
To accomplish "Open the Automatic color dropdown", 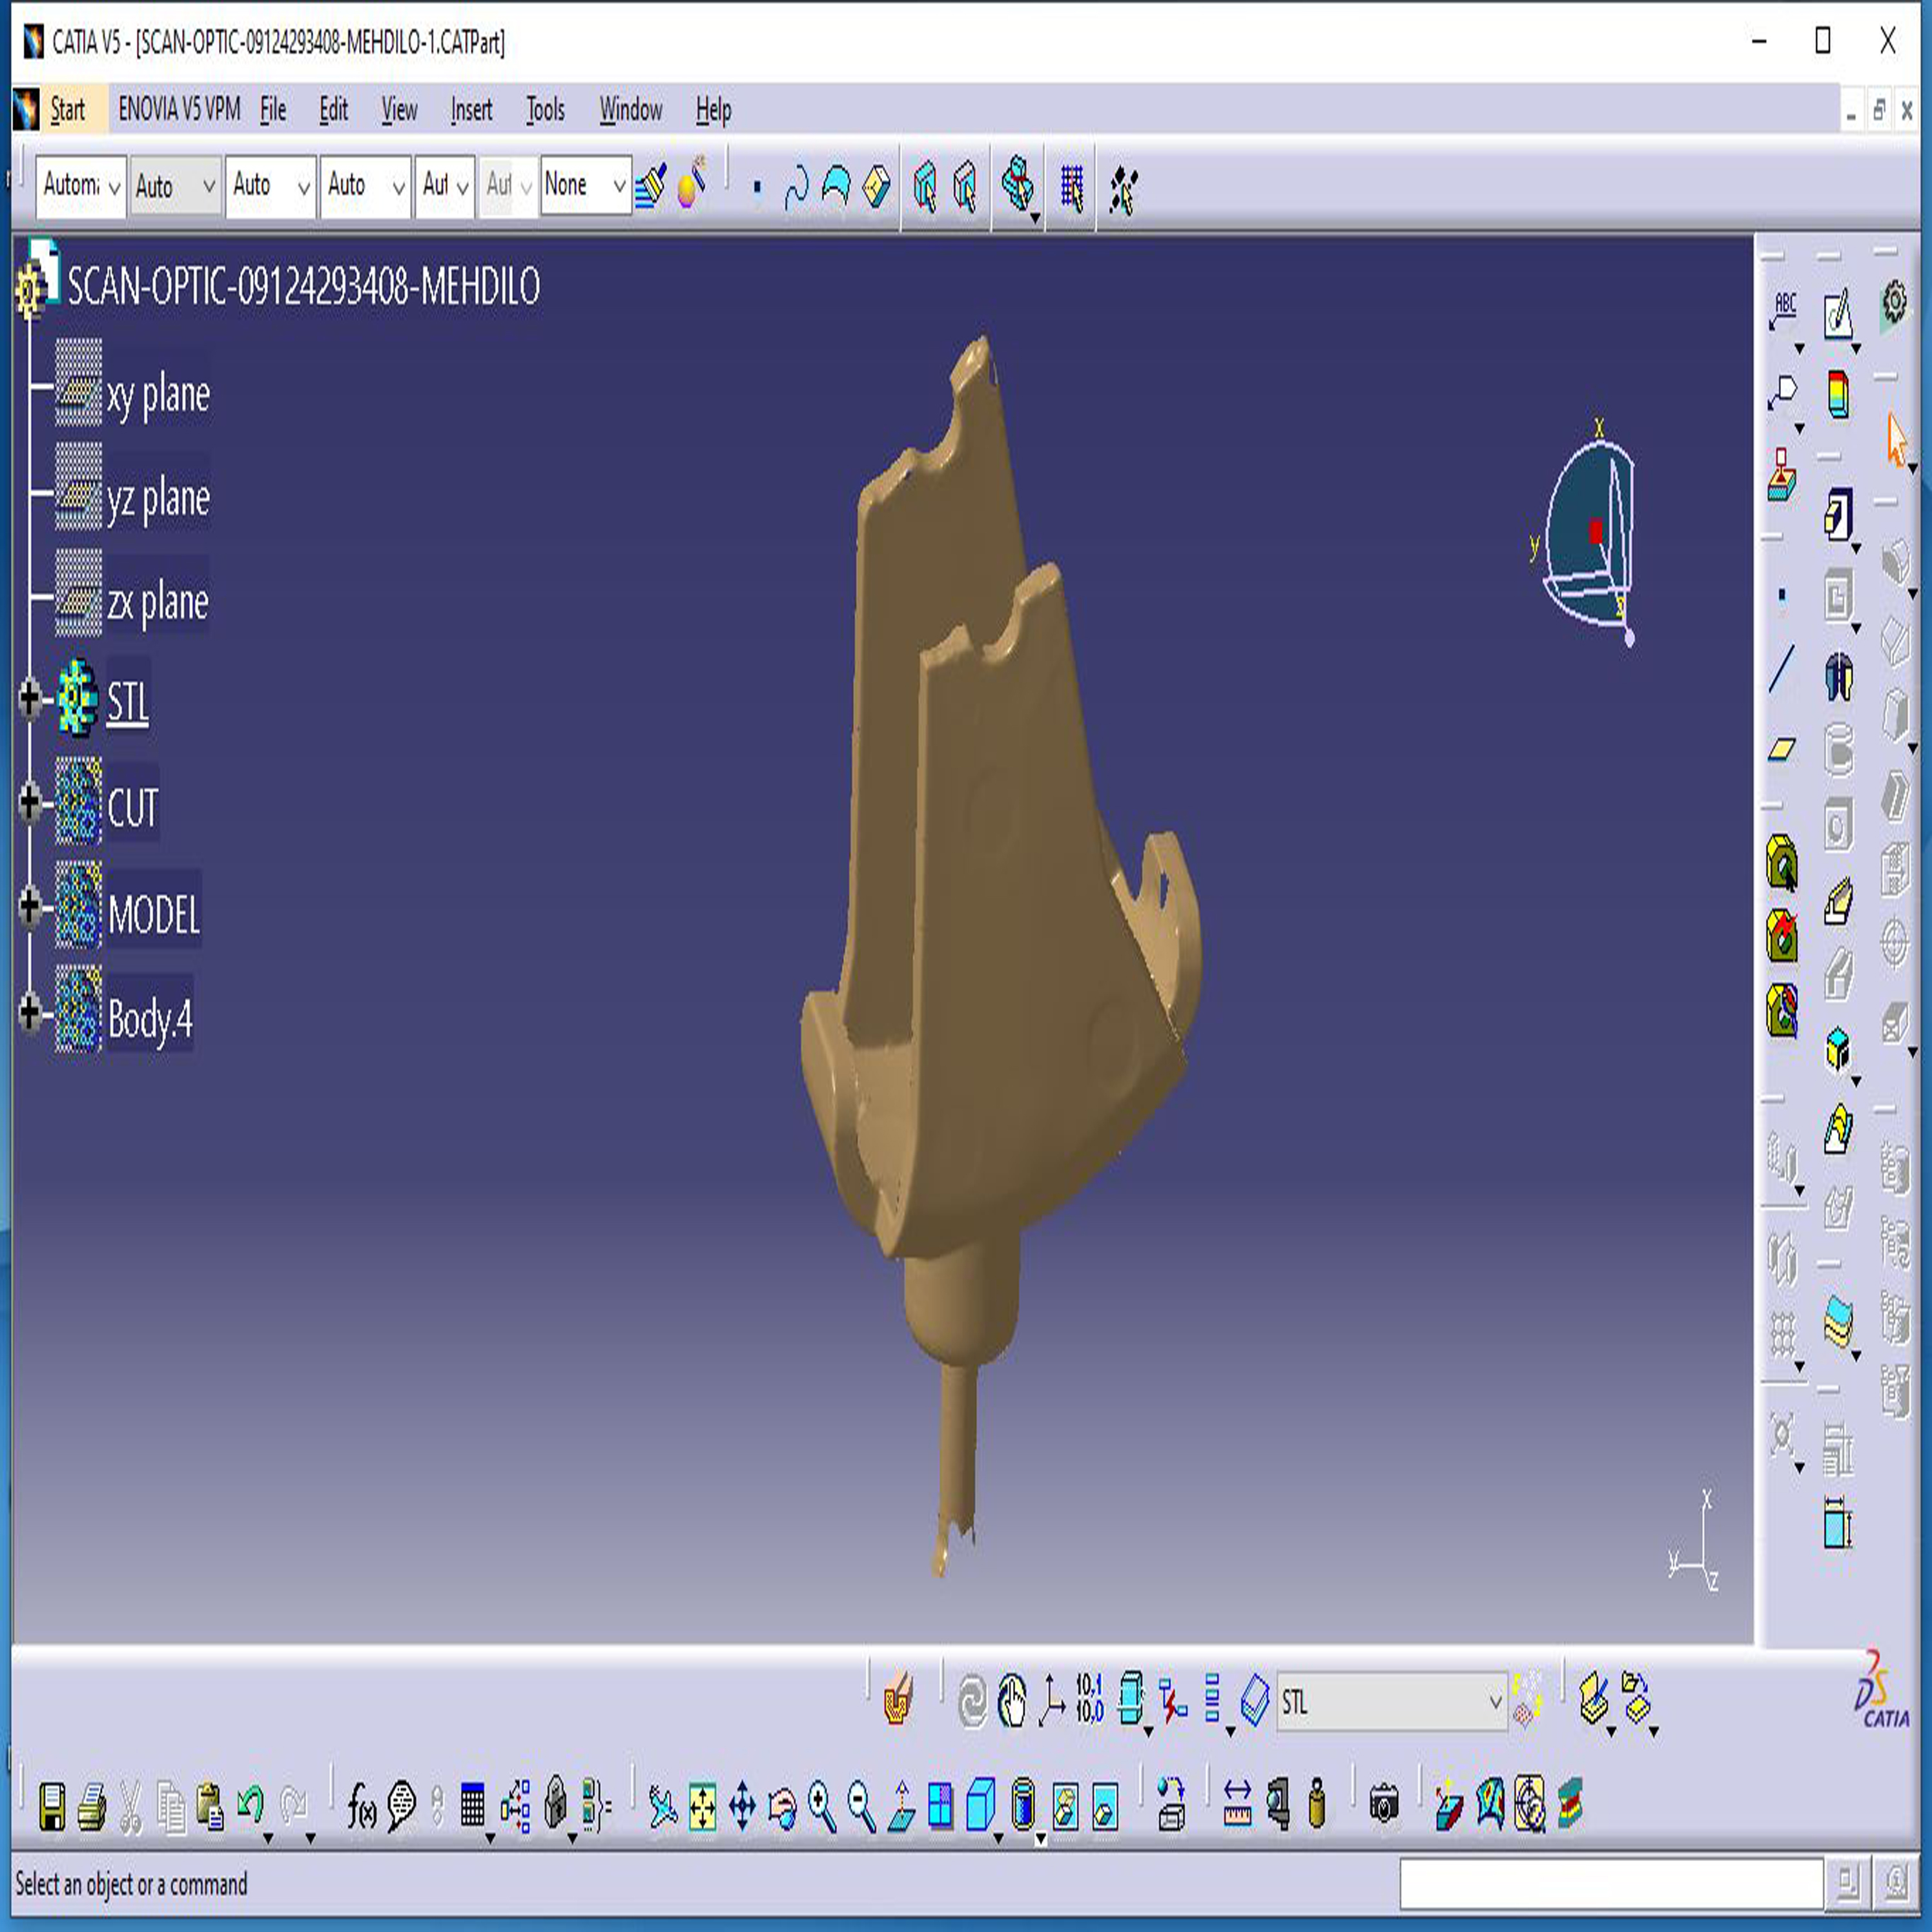I will pyautogui.click(x=80, y=186).
